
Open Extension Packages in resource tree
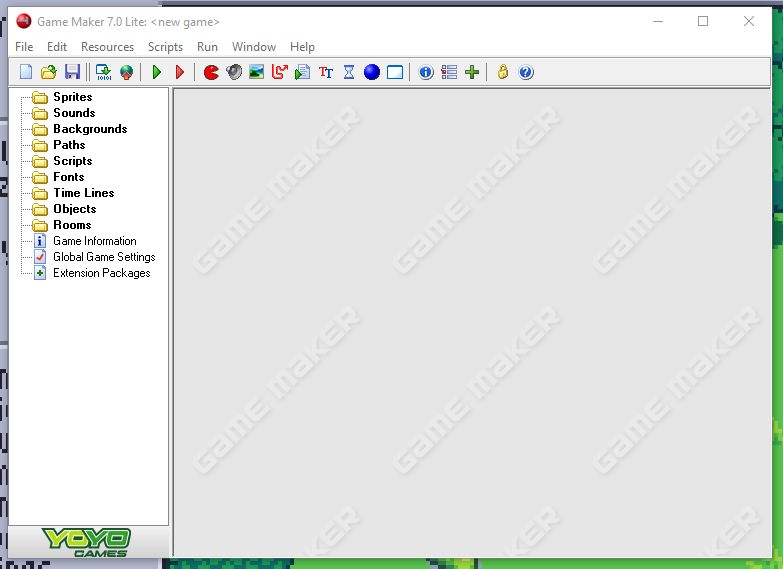click(x=102, y=273)
